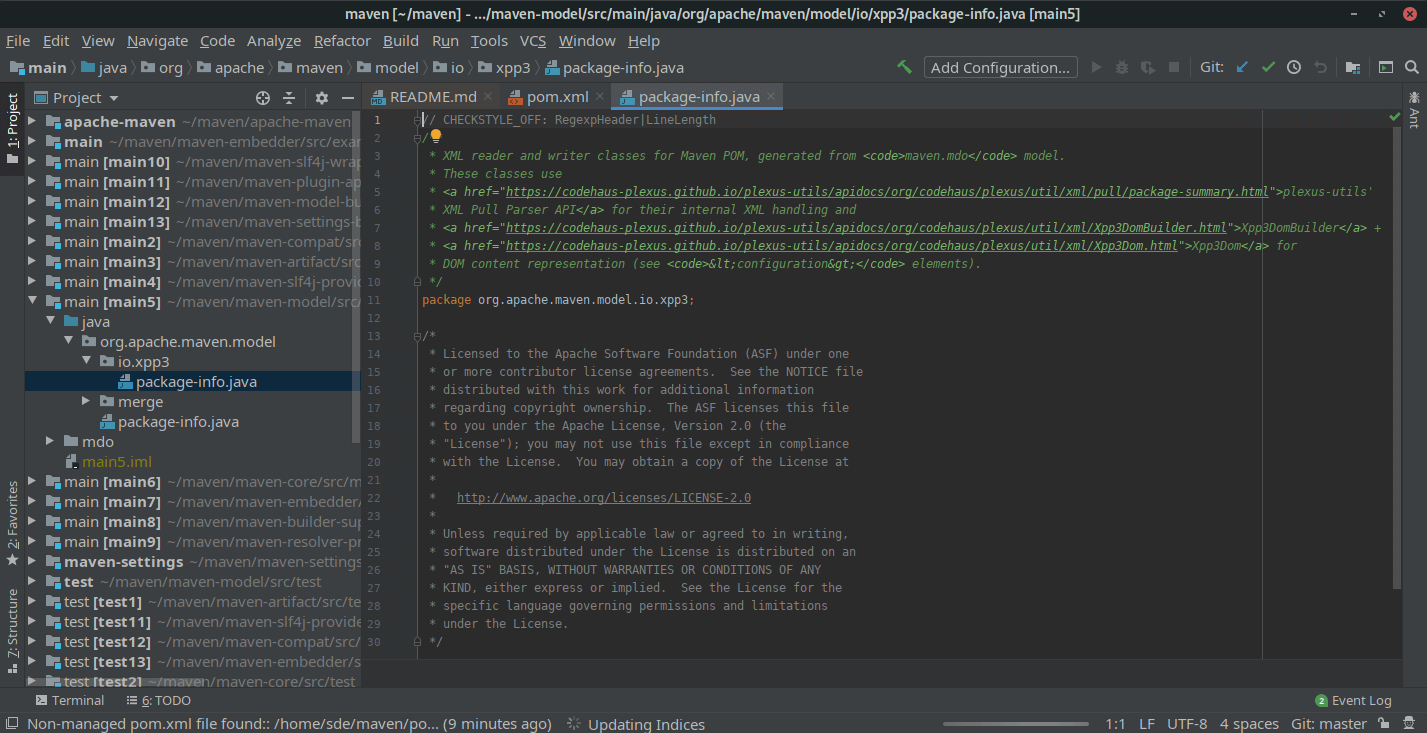Toggle the Favorites tool window stripe button
Screen dimensions: 1427x733
[12, 523]
